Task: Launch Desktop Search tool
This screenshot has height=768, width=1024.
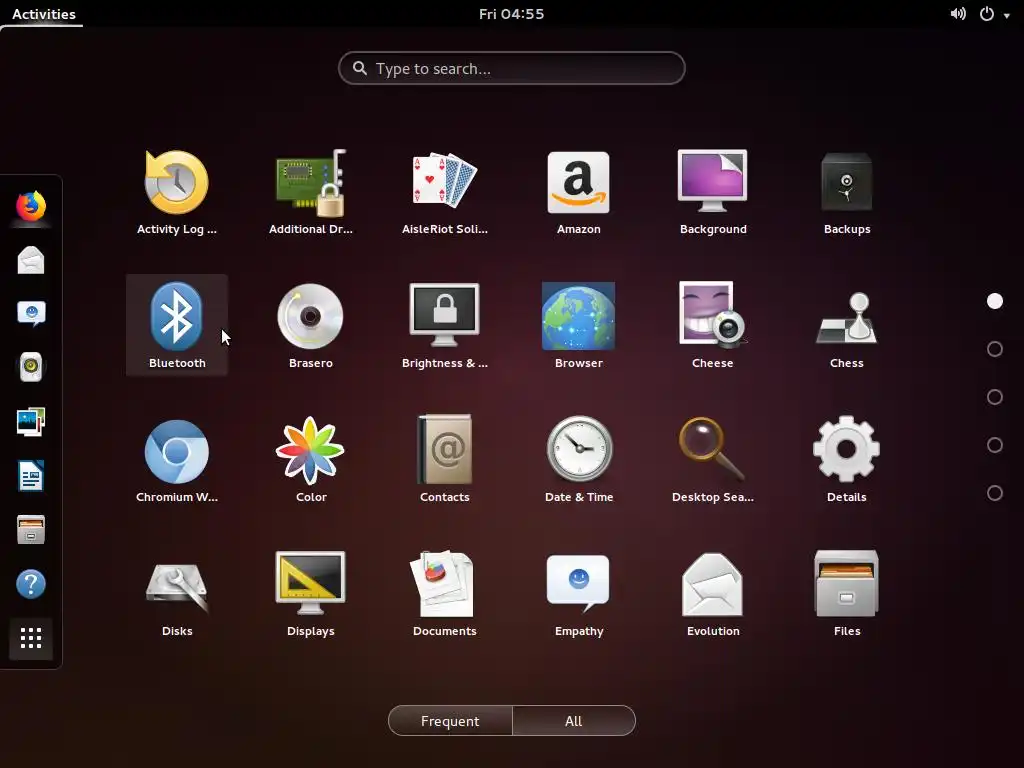Action: pyautogui.click(x=713, y=460)
